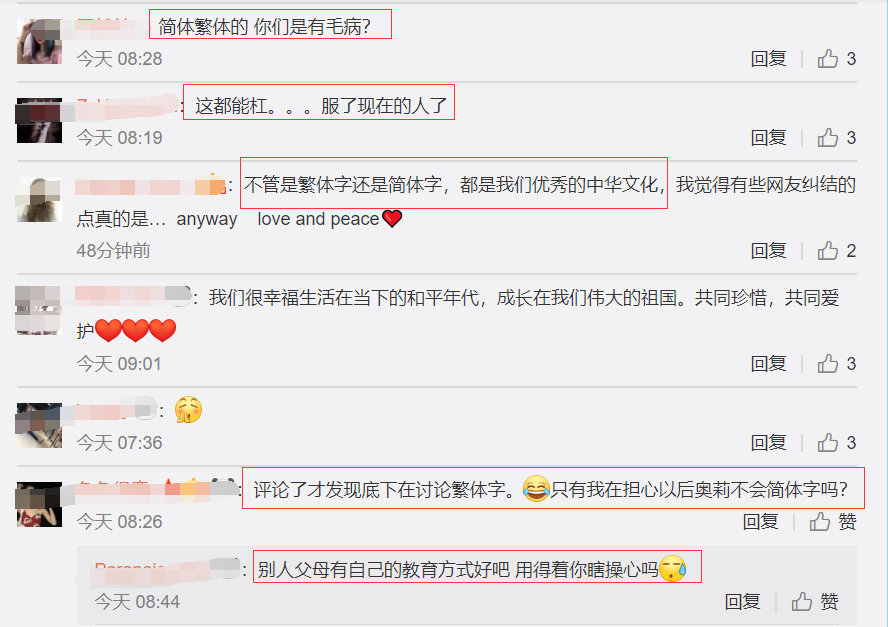Open avatar of the 08:28 commenter
This screenshot has height=627, width=888.
(x=39, y=41)
